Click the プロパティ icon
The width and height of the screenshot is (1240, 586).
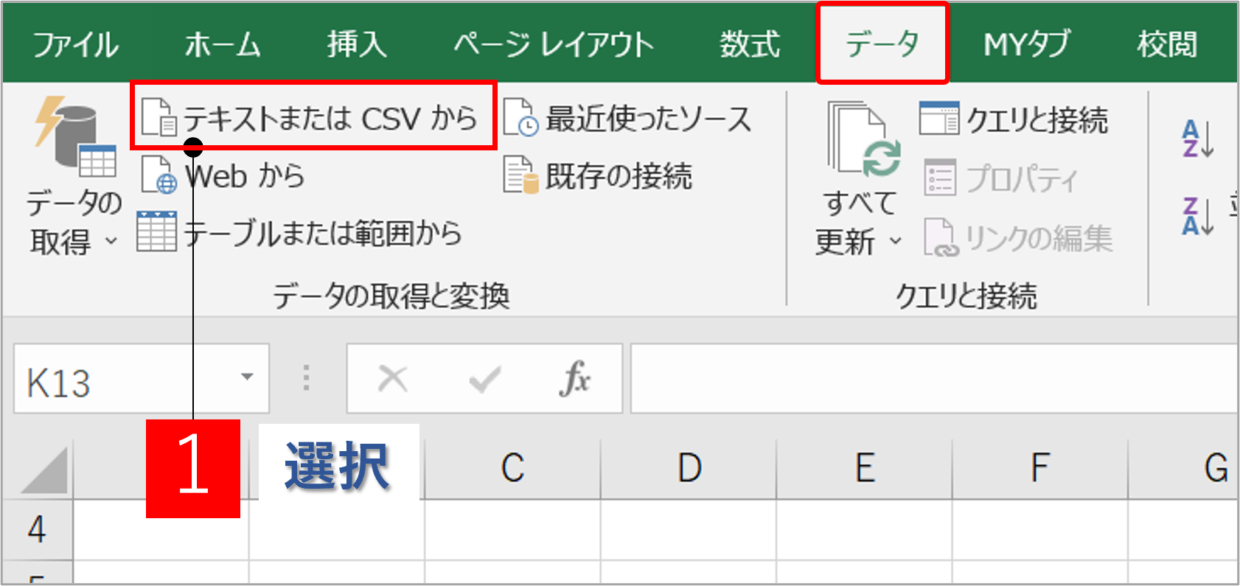[939, 177]
